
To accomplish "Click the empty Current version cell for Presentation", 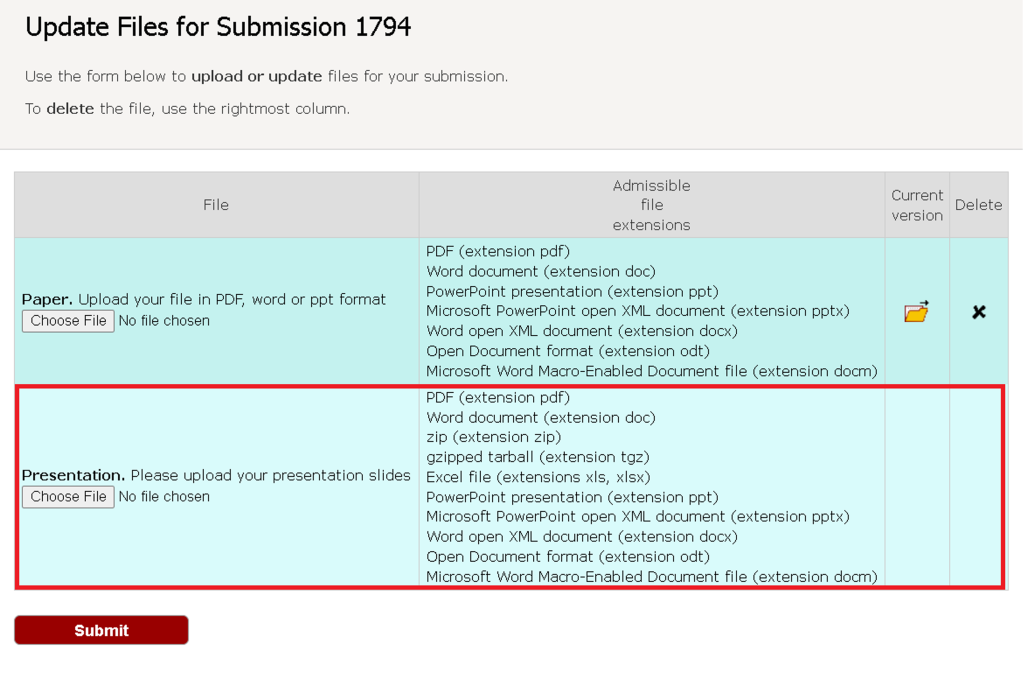I will [916, 487].
